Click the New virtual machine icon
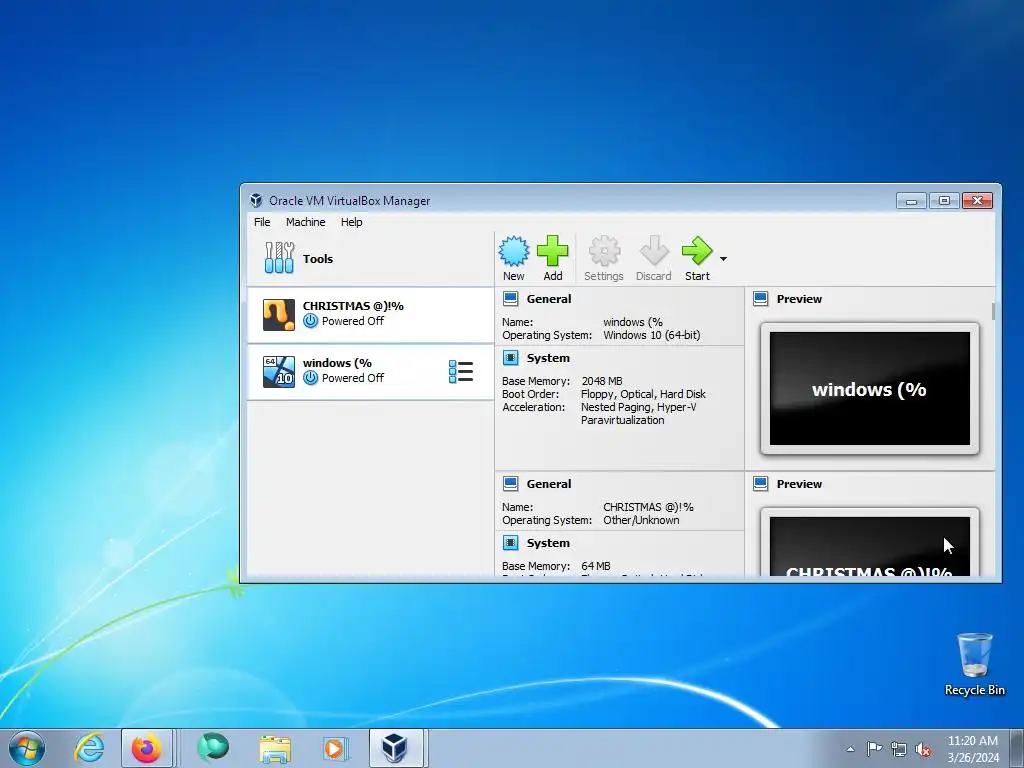Image resolution: width=1024 pixels, height=768 pixels. tap(514, 251)
